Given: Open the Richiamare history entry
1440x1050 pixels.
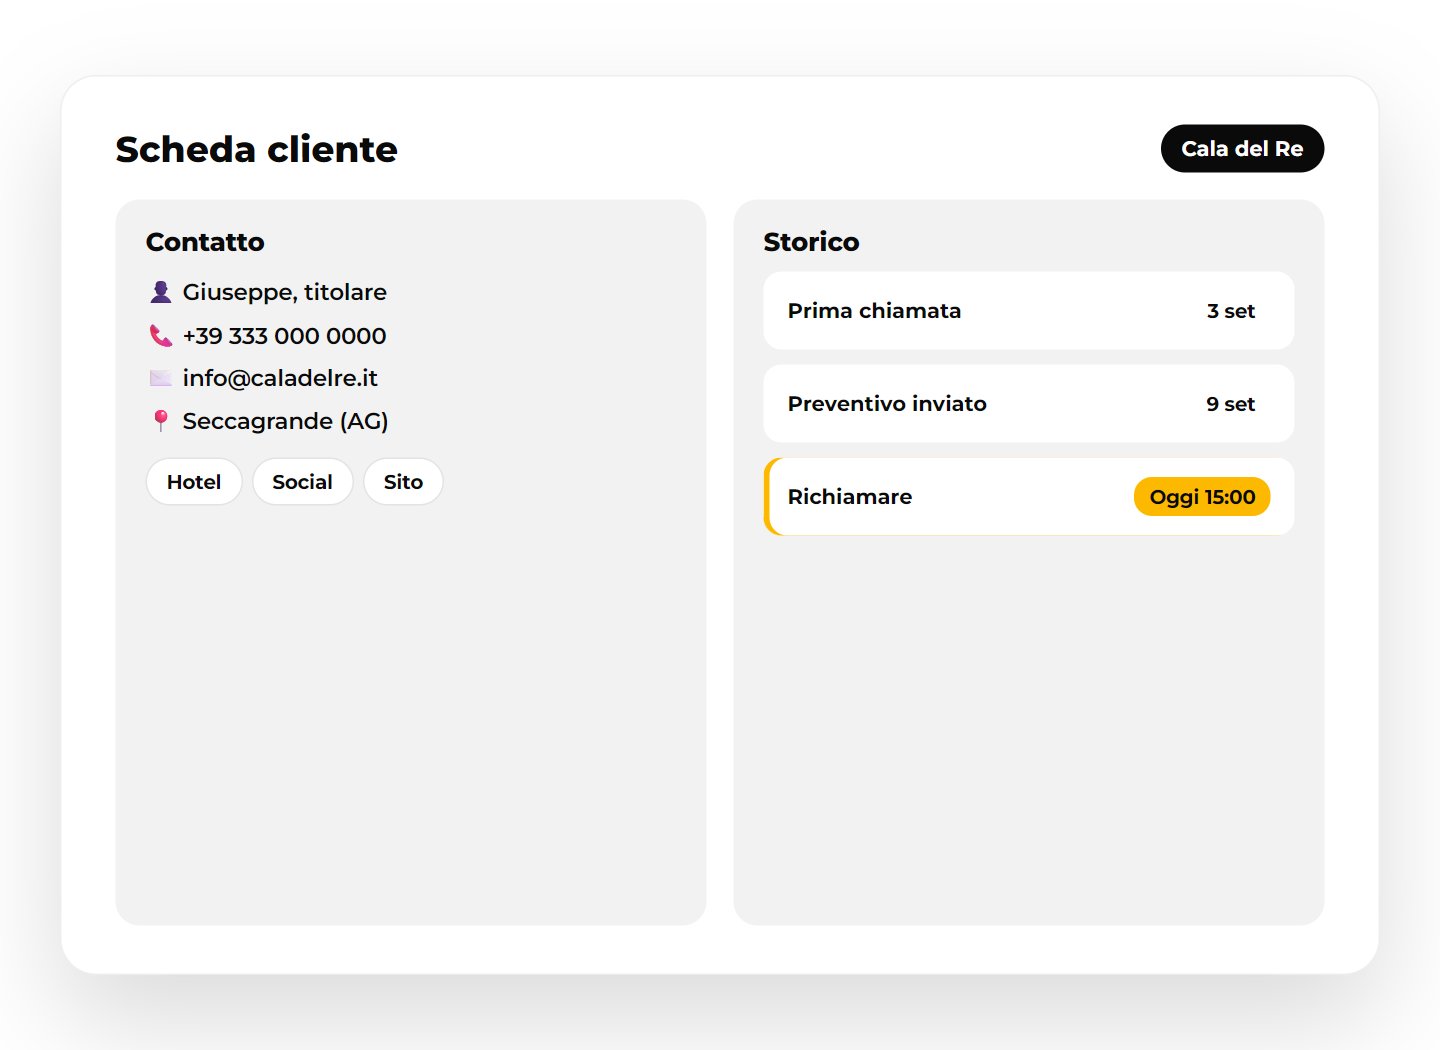Looking at the screenshot, I should point(1028,497).
